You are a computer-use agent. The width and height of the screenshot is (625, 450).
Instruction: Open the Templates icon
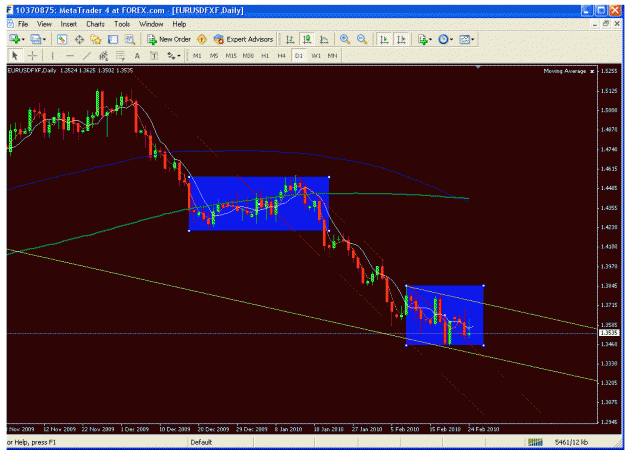coord(464,39)
